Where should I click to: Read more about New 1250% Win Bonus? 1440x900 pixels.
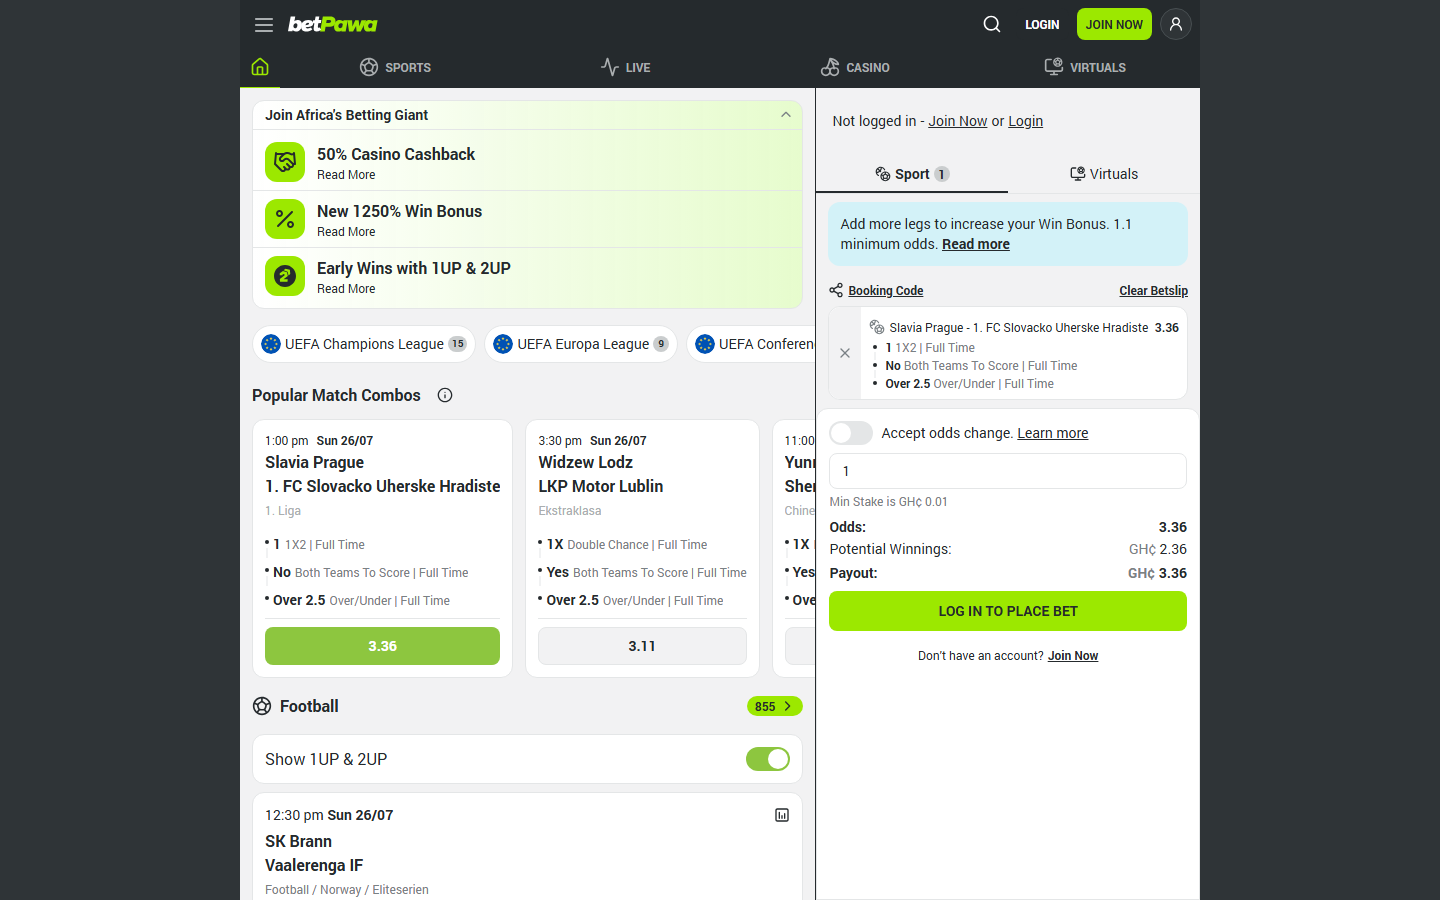point(346,232)
